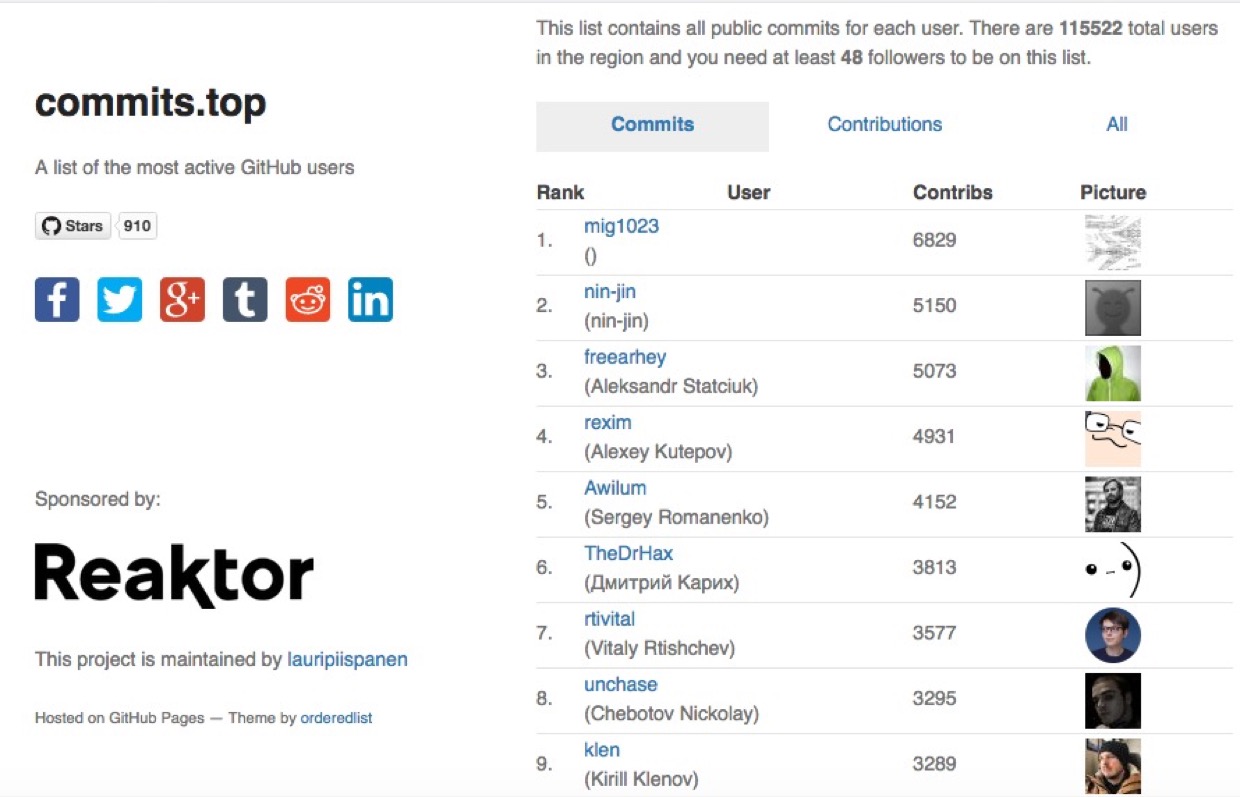Visit freearhey's profile link
1240x797 pixels.
click(x=625, y=357)
